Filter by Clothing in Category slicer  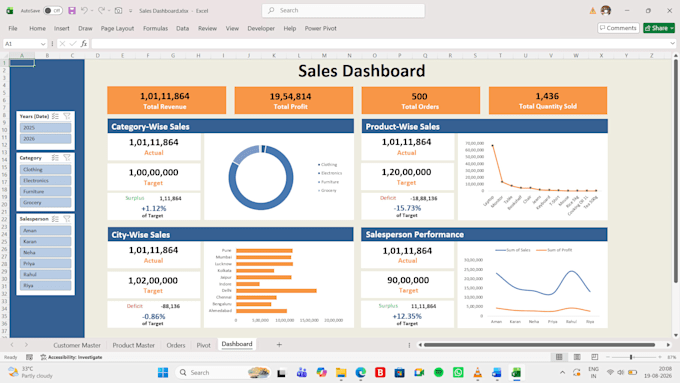pyautogui.click(x=45, y=170)
